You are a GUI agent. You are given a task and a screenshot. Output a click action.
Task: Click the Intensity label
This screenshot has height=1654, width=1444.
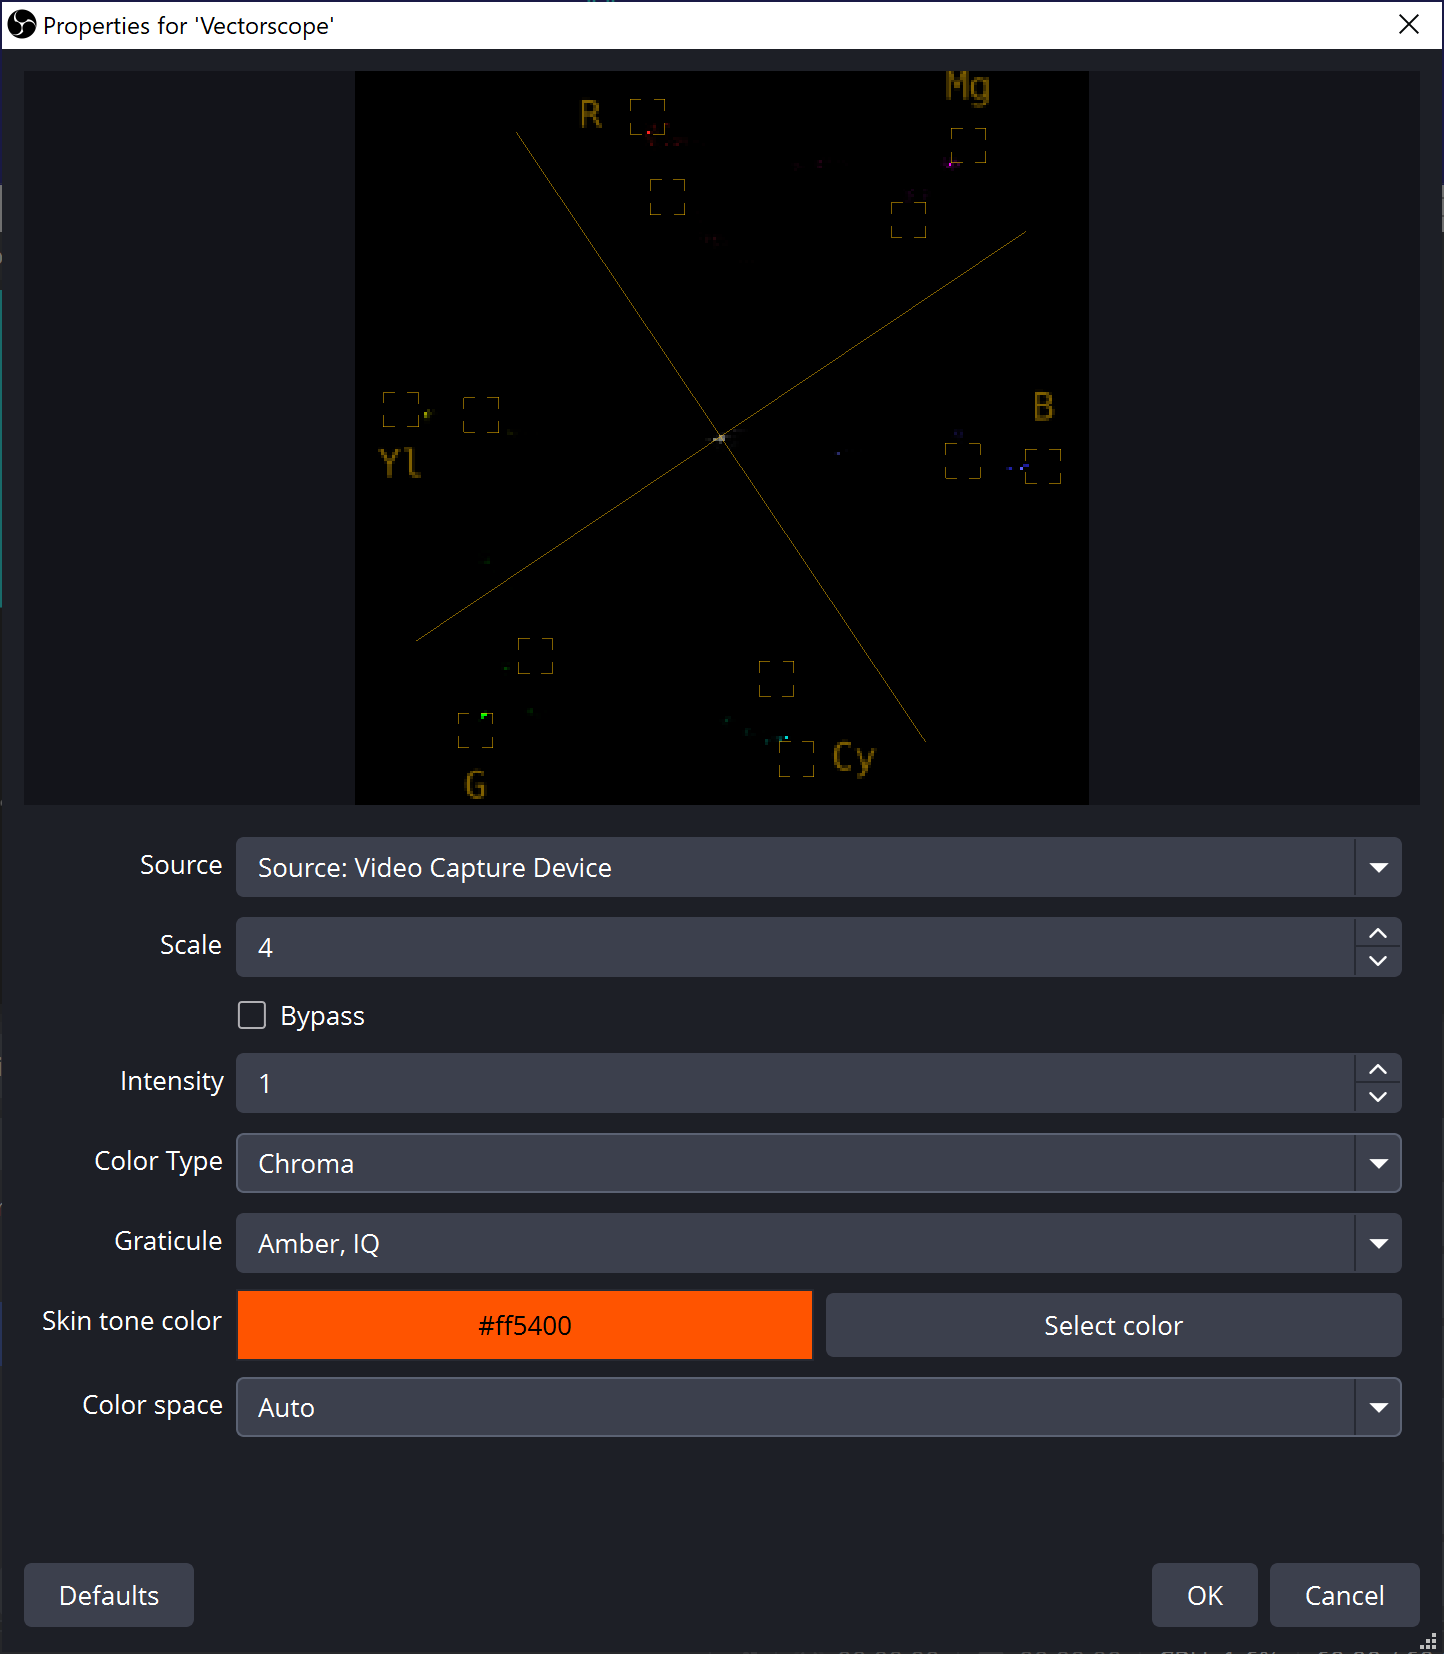(x=172, y=1081)
